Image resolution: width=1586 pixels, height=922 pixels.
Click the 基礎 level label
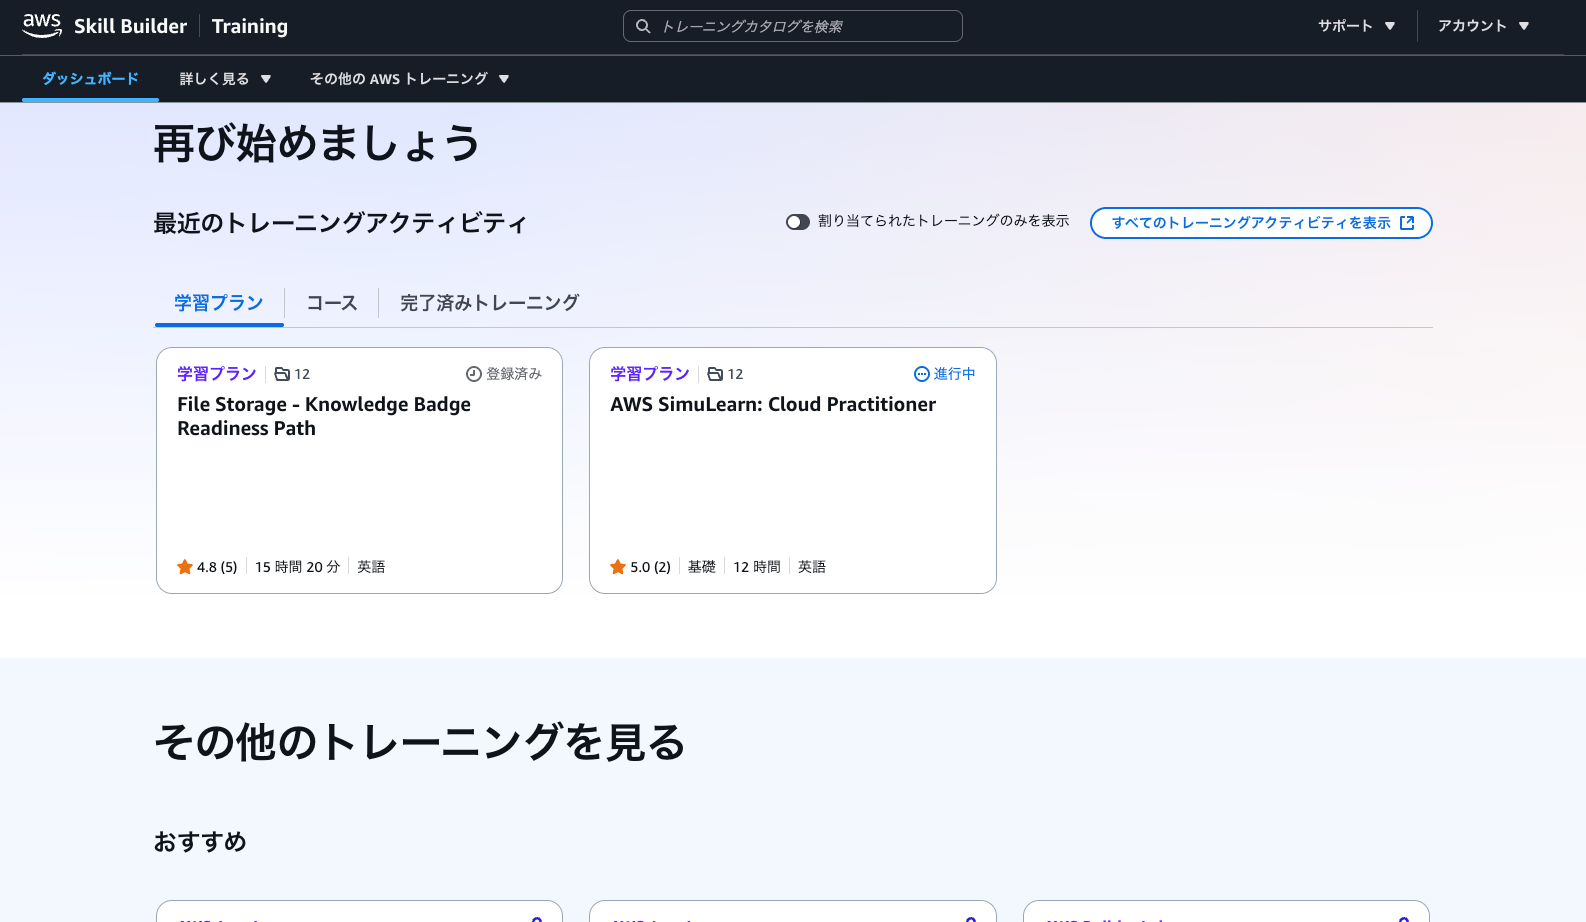[x=702, y=567]
